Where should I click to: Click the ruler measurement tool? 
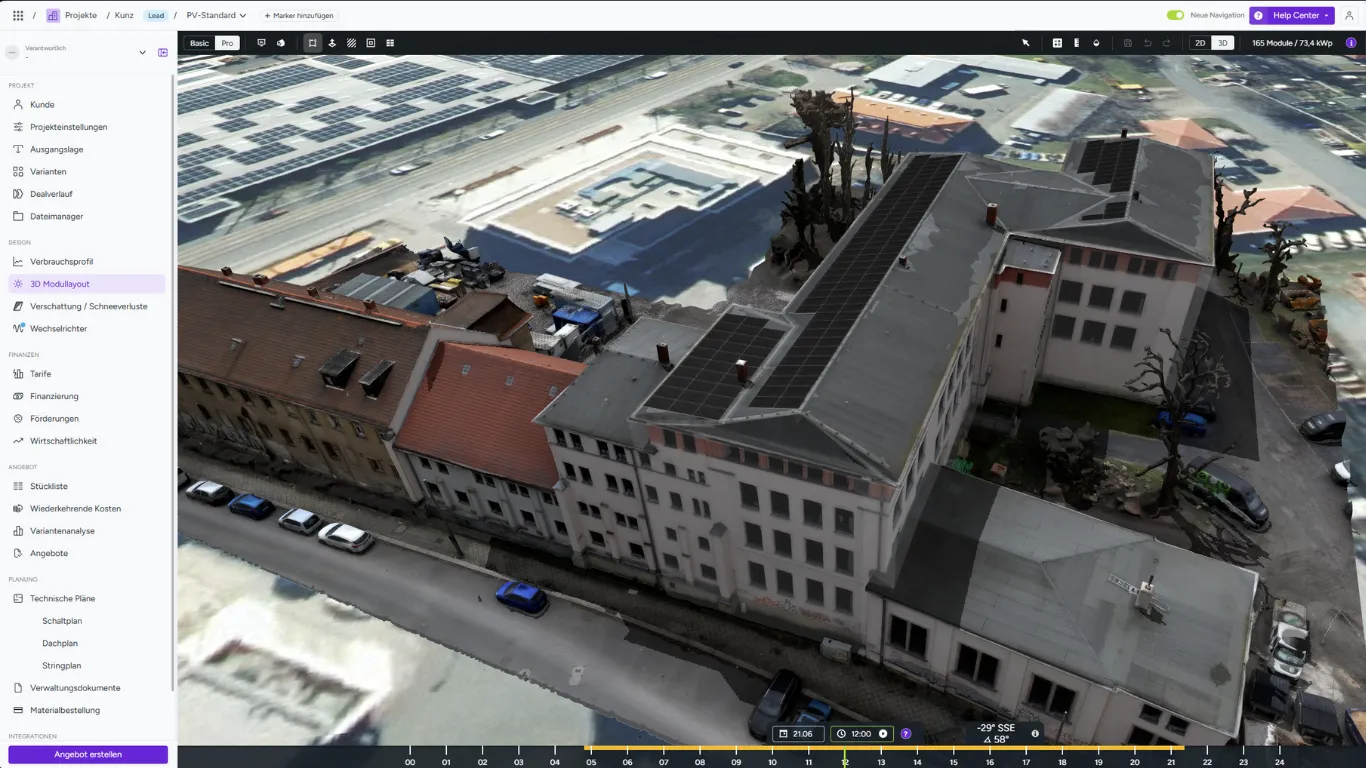pos(1077,43)
